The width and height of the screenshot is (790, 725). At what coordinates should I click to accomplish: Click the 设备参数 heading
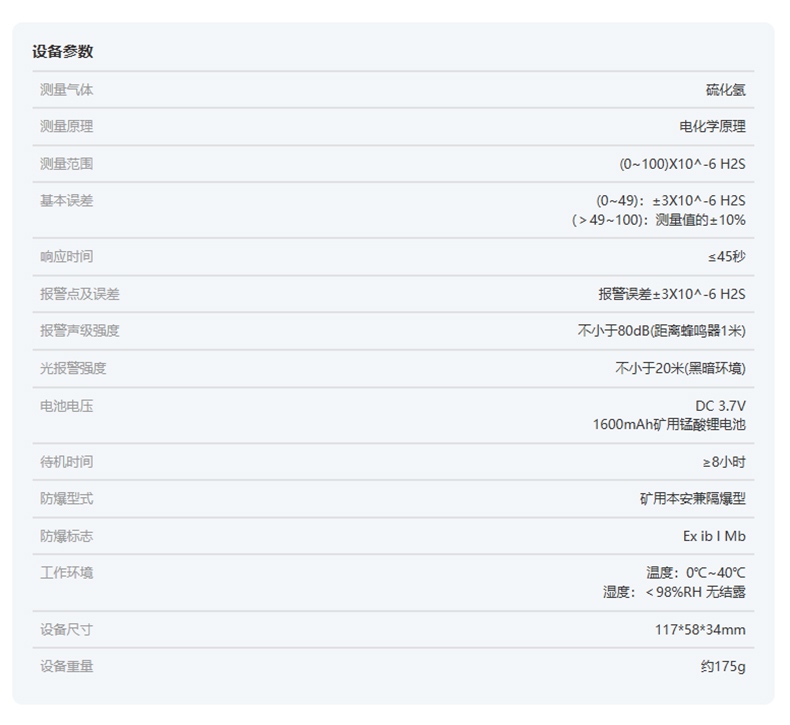62,52
